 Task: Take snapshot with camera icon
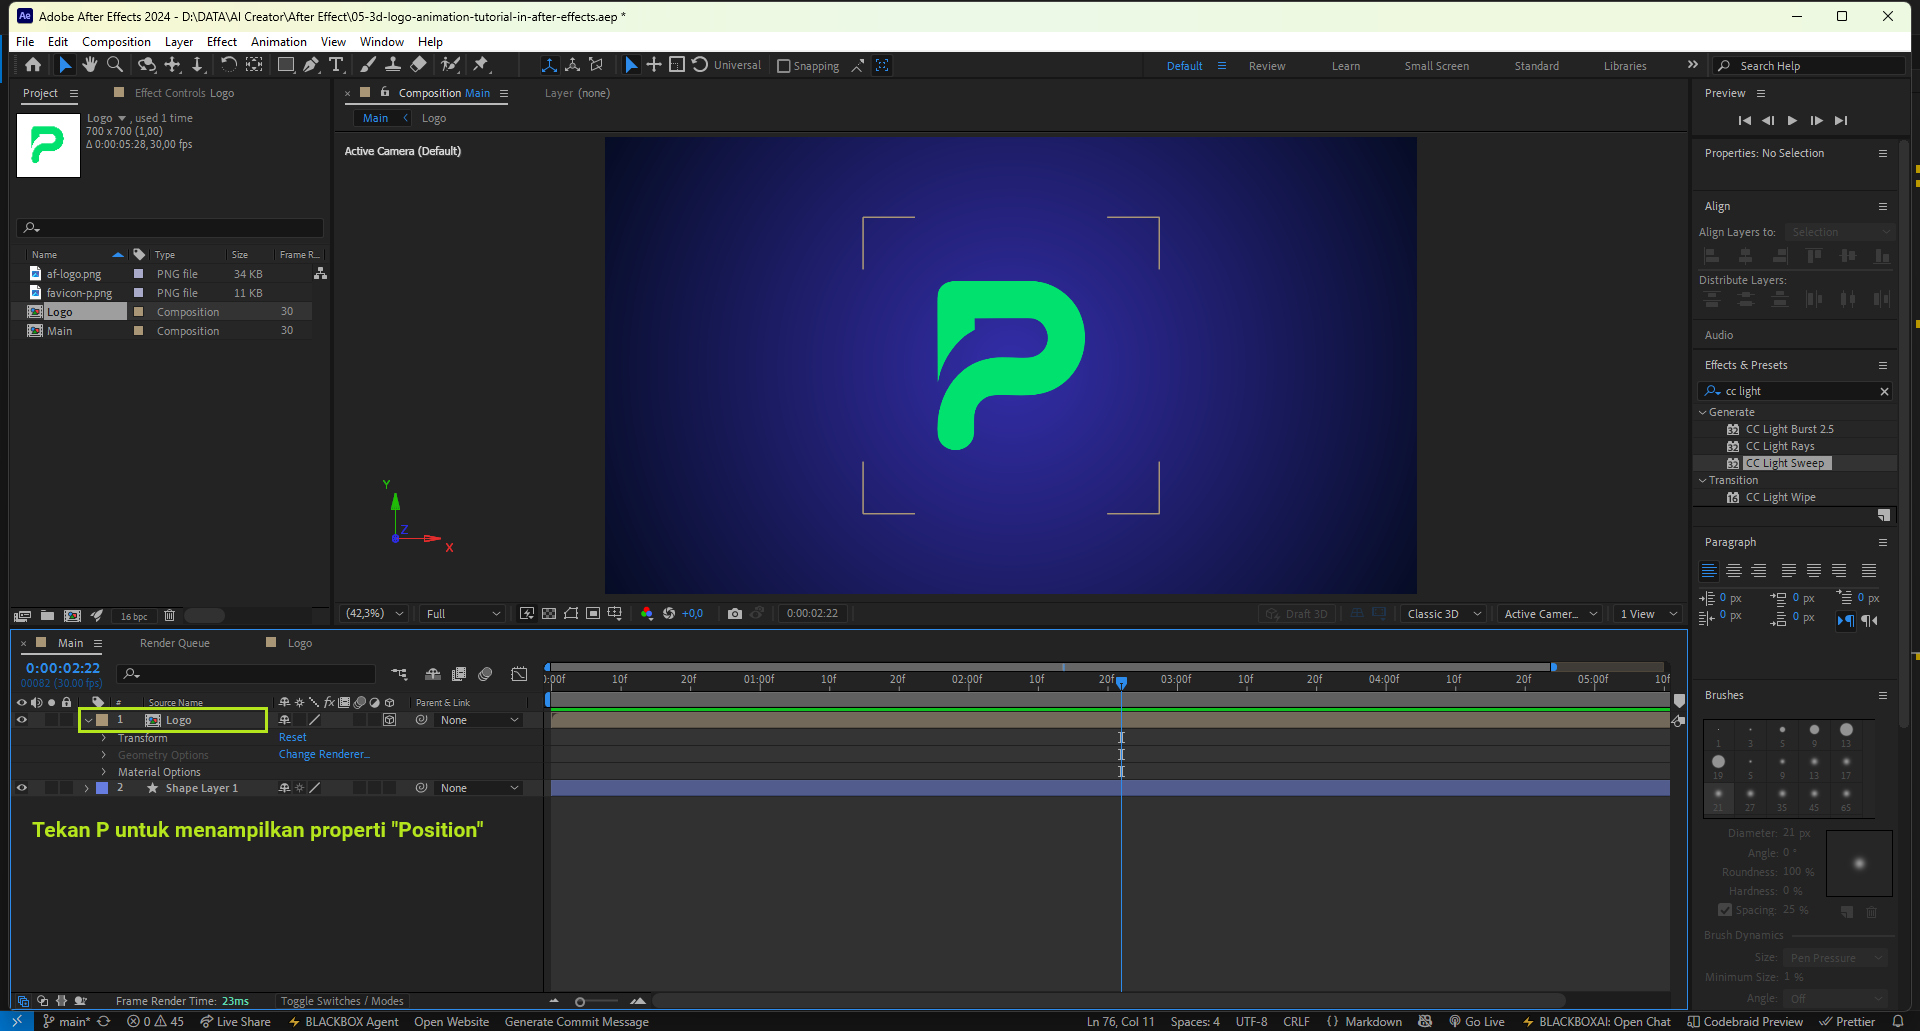pyautogui.click(x=735, y=613)
